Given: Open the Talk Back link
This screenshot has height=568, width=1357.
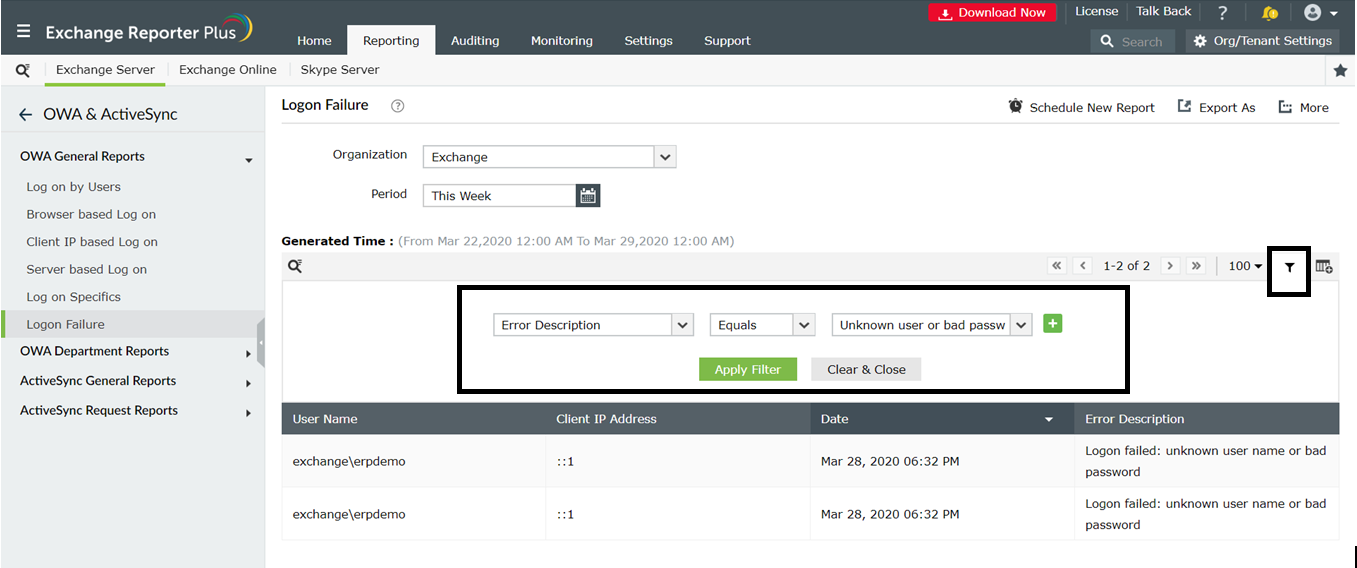Looking at the screenshot, I should tap(1164, 12).
